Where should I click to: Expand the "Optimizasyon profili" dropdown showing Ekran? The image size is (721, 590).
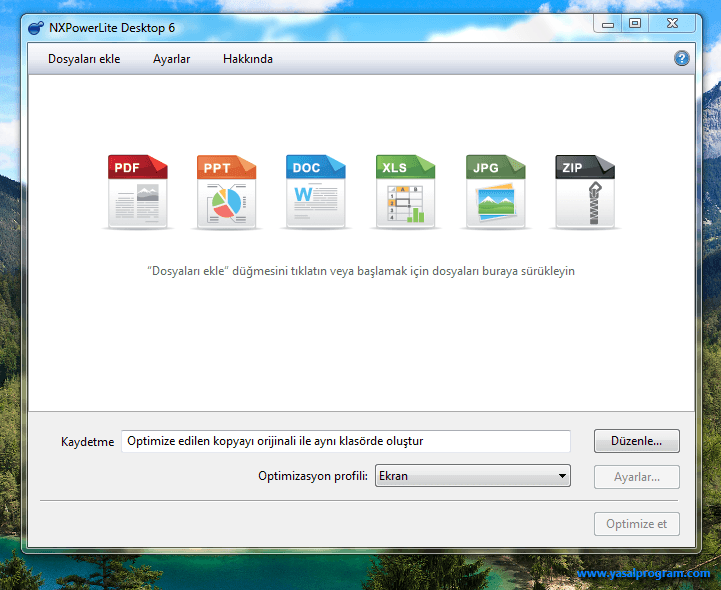pos(472,477)
